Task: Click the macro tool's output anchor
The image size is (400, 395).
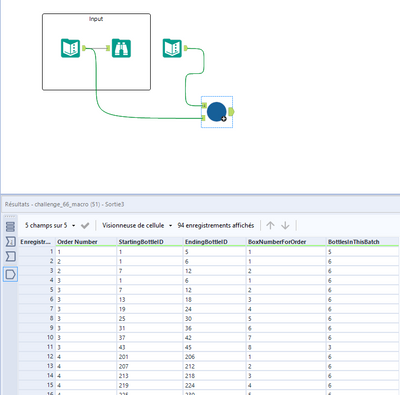Action: click(x=231, y=112)
